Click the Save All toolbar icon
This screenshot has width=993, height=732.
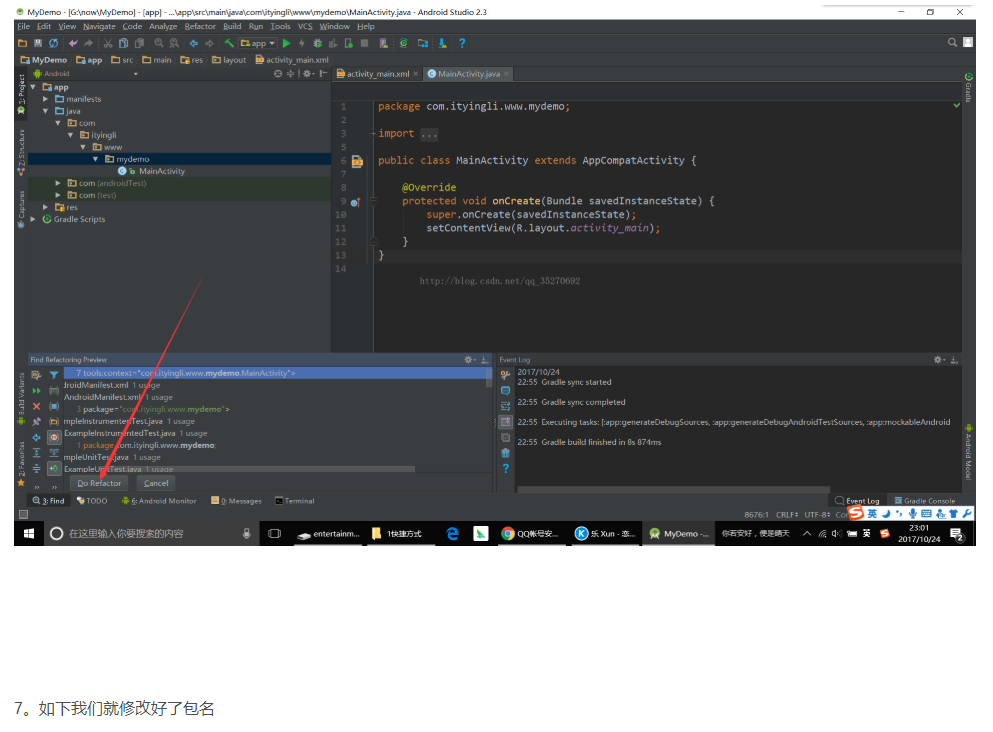click(x=38, y=43)
